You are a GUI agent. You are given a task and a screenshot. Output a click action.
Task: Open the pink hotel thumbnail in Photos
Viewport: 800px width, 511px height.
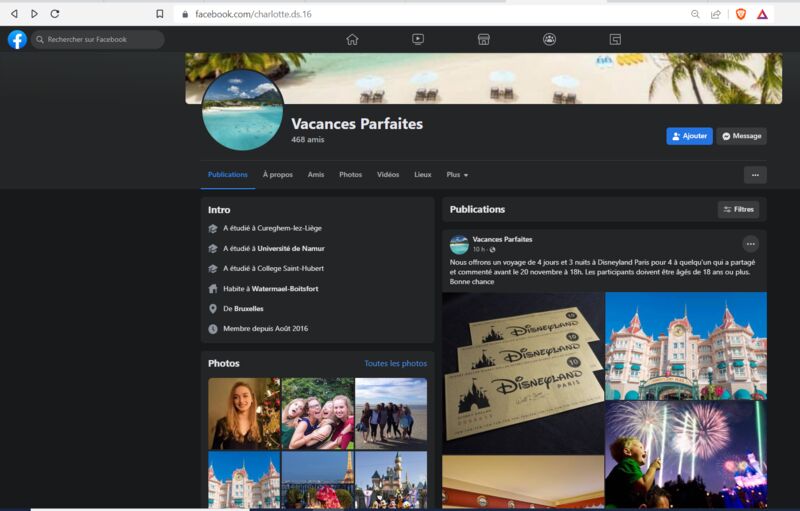[x=244, y=480]
